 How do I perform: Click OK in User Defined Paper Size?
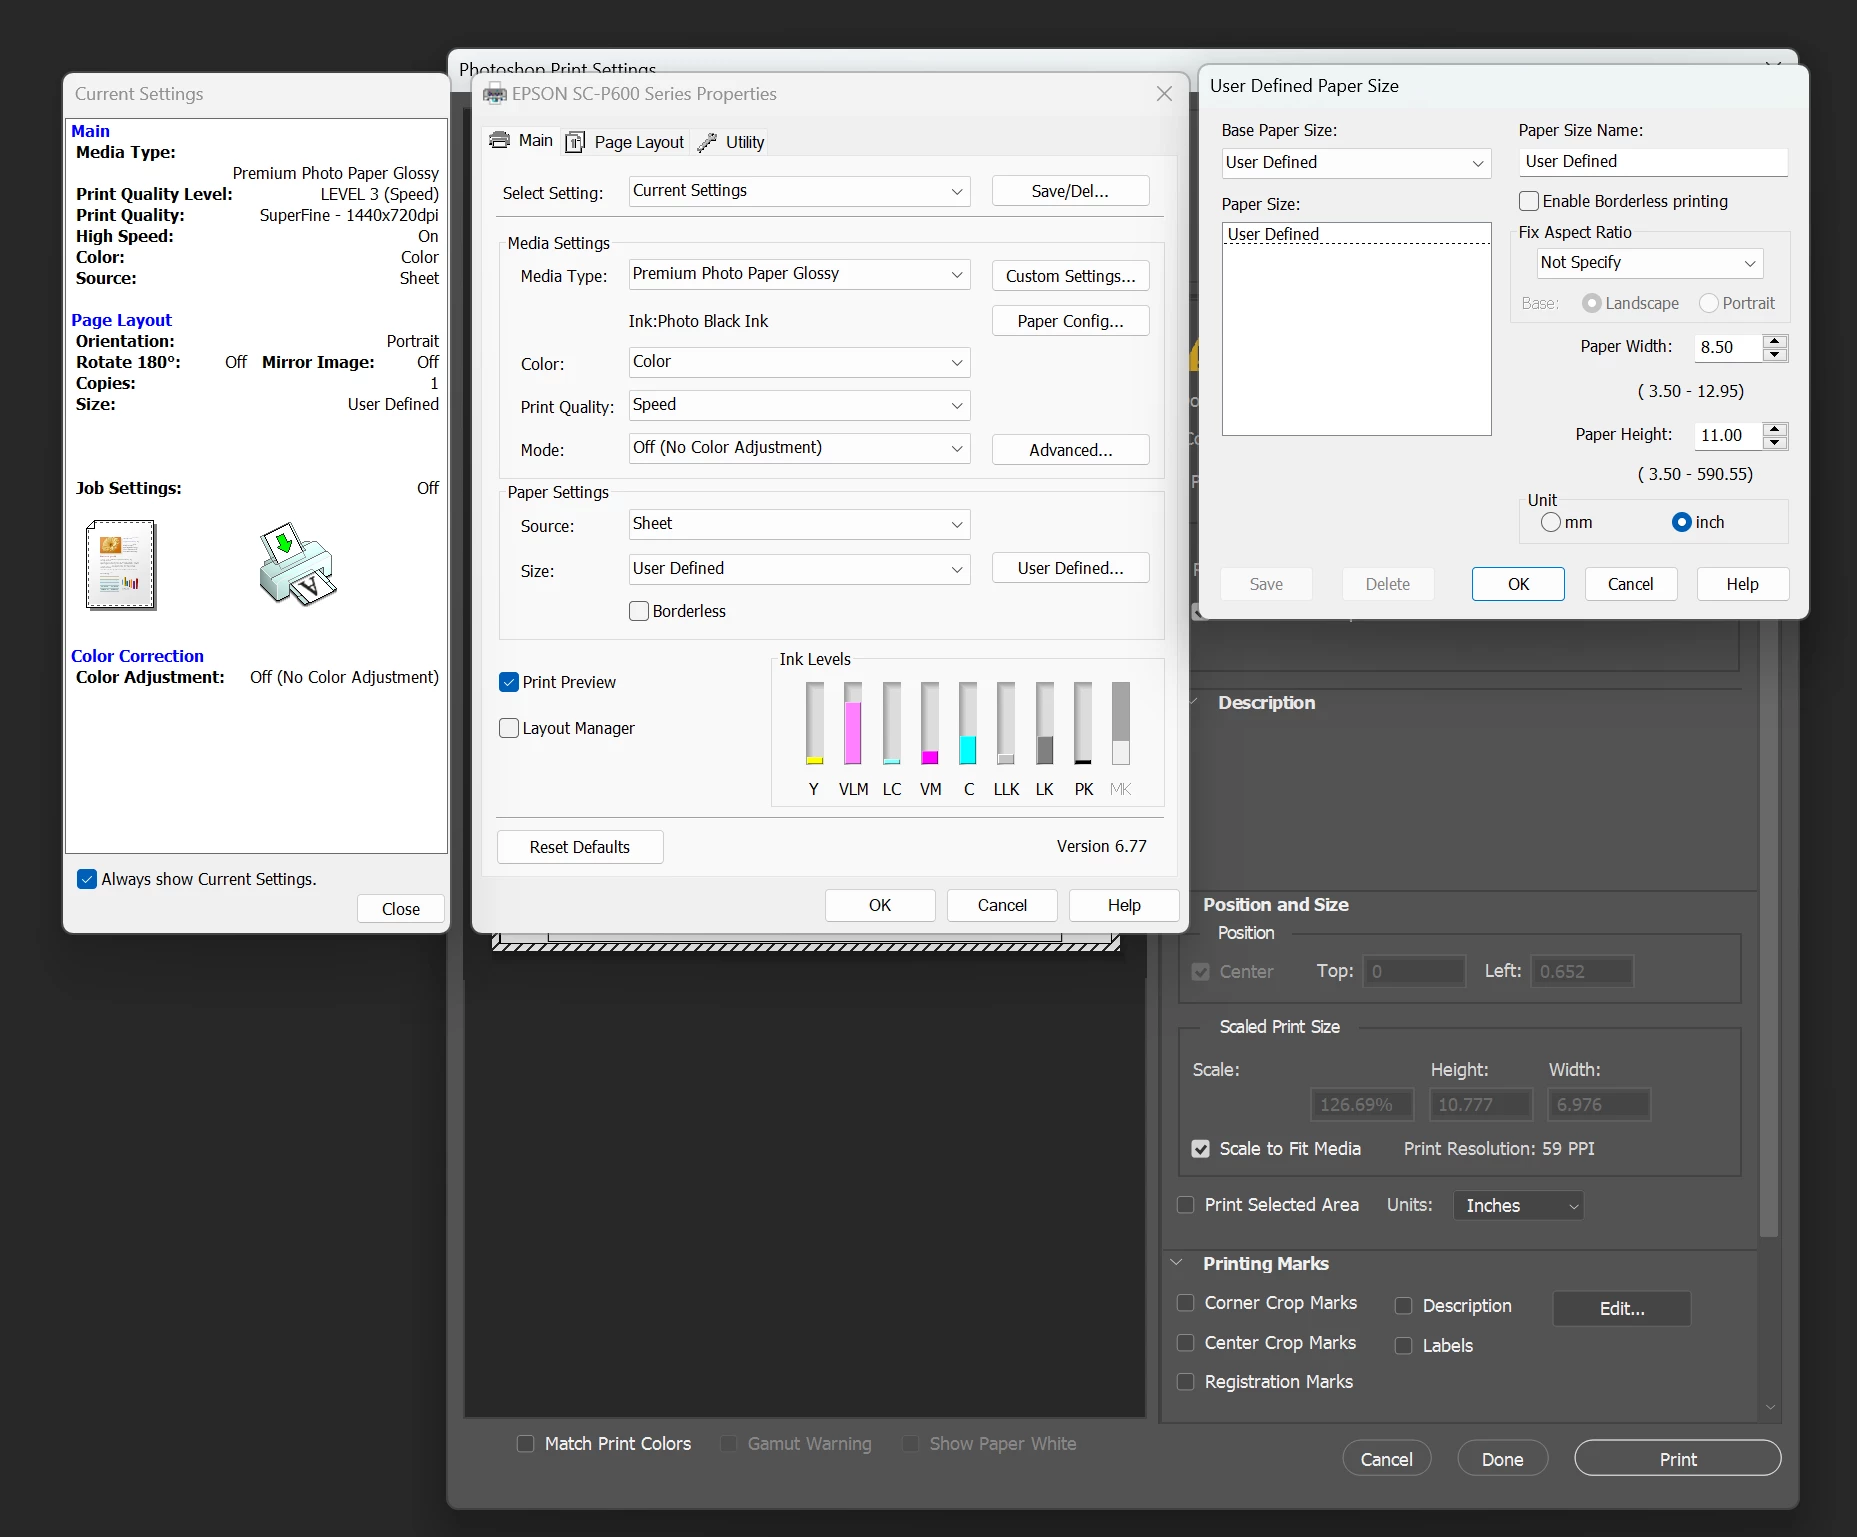(x=1518, y=584)
